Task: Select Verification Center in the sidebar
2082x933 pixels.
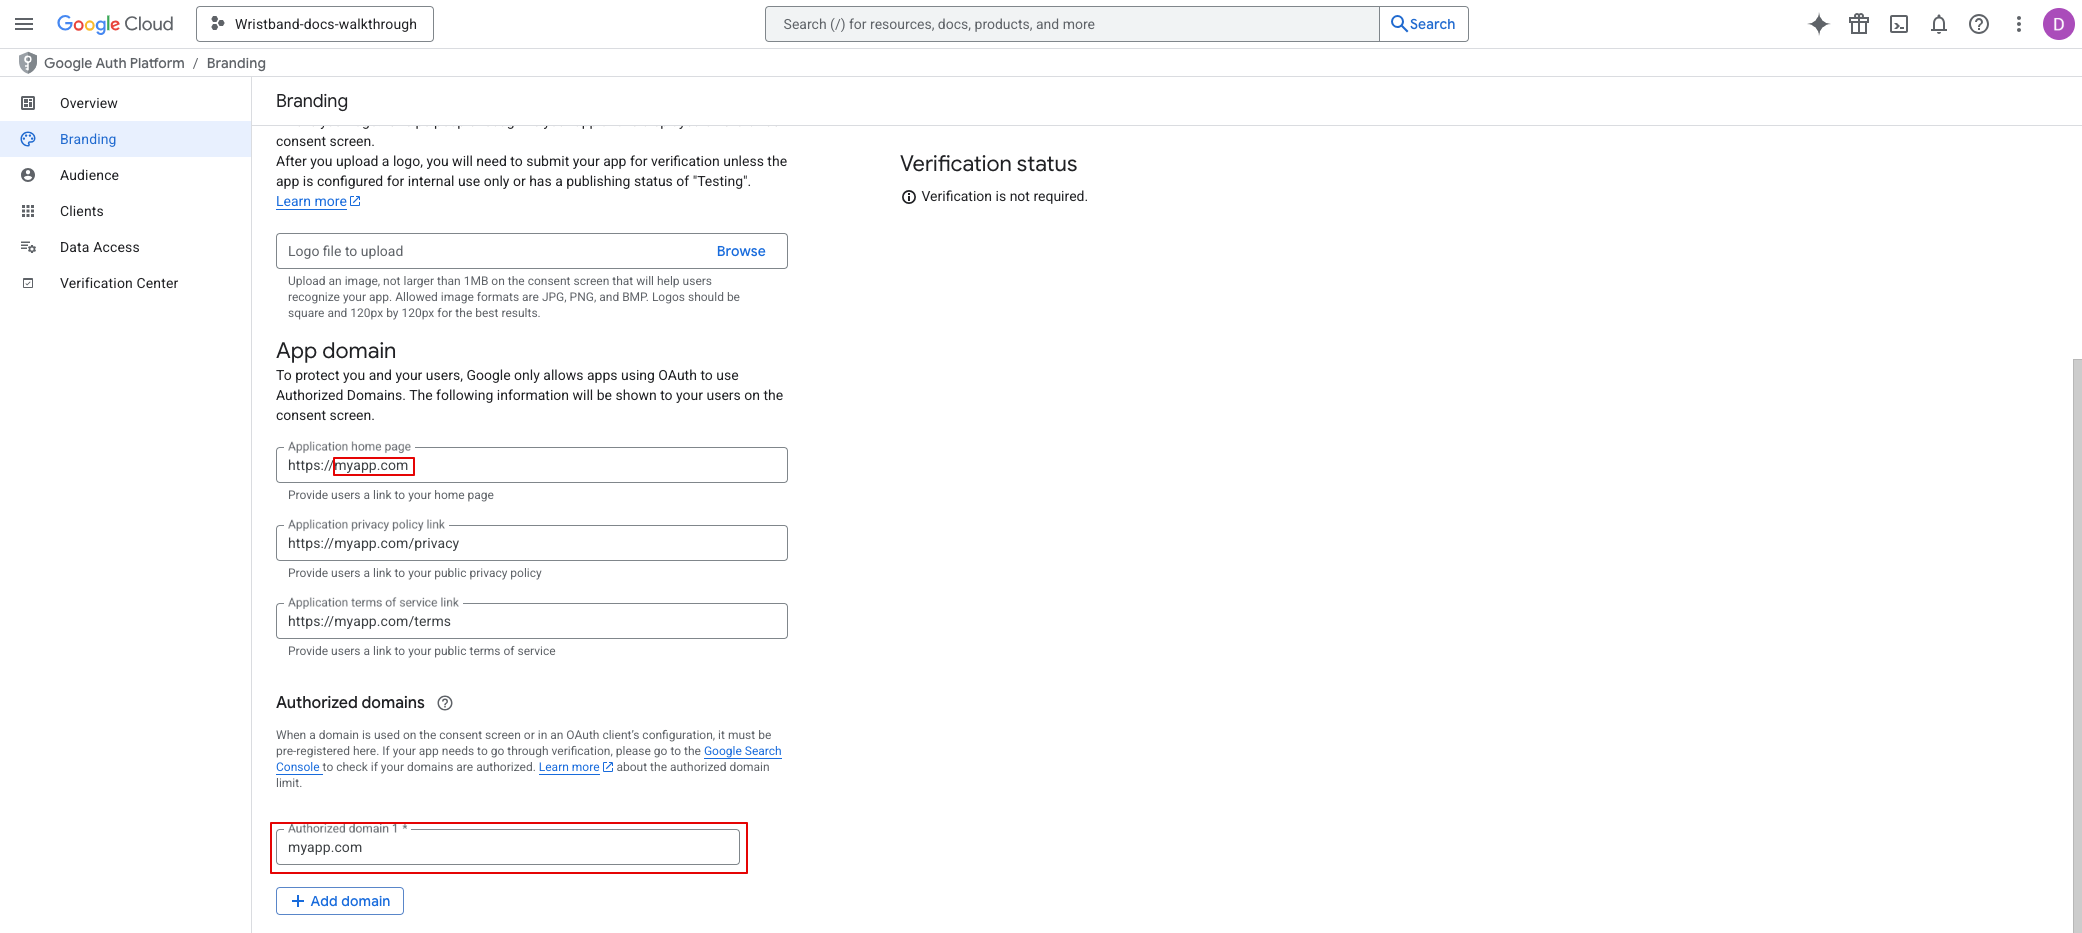Action: coord(125,283)
